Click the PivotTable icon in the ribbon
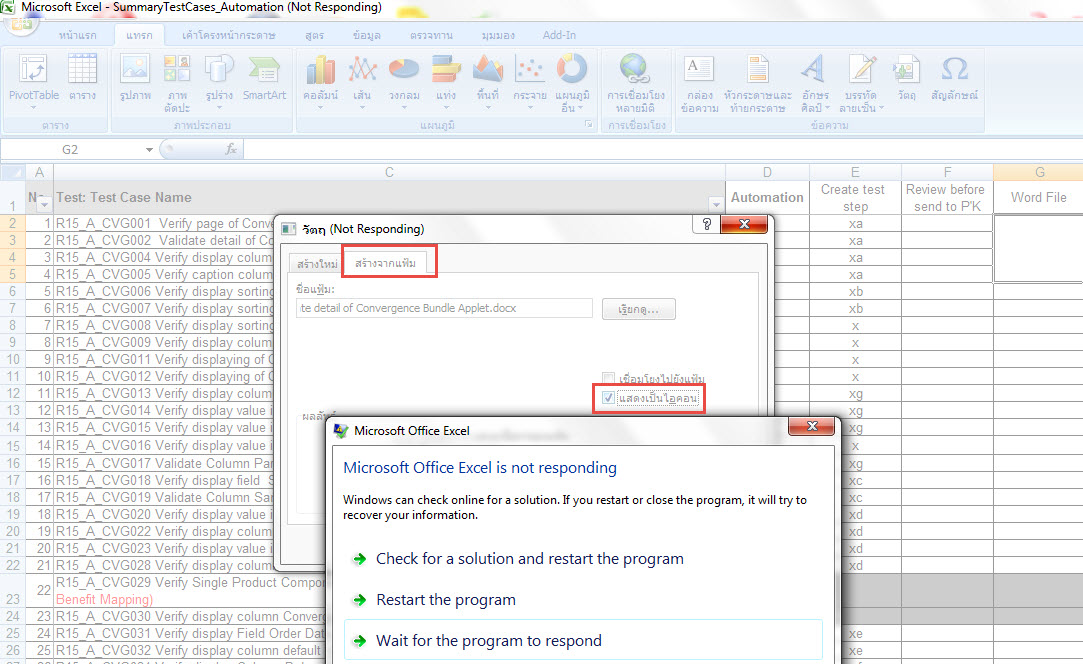This screenshot has height=664, width=1083. point(33,70)
